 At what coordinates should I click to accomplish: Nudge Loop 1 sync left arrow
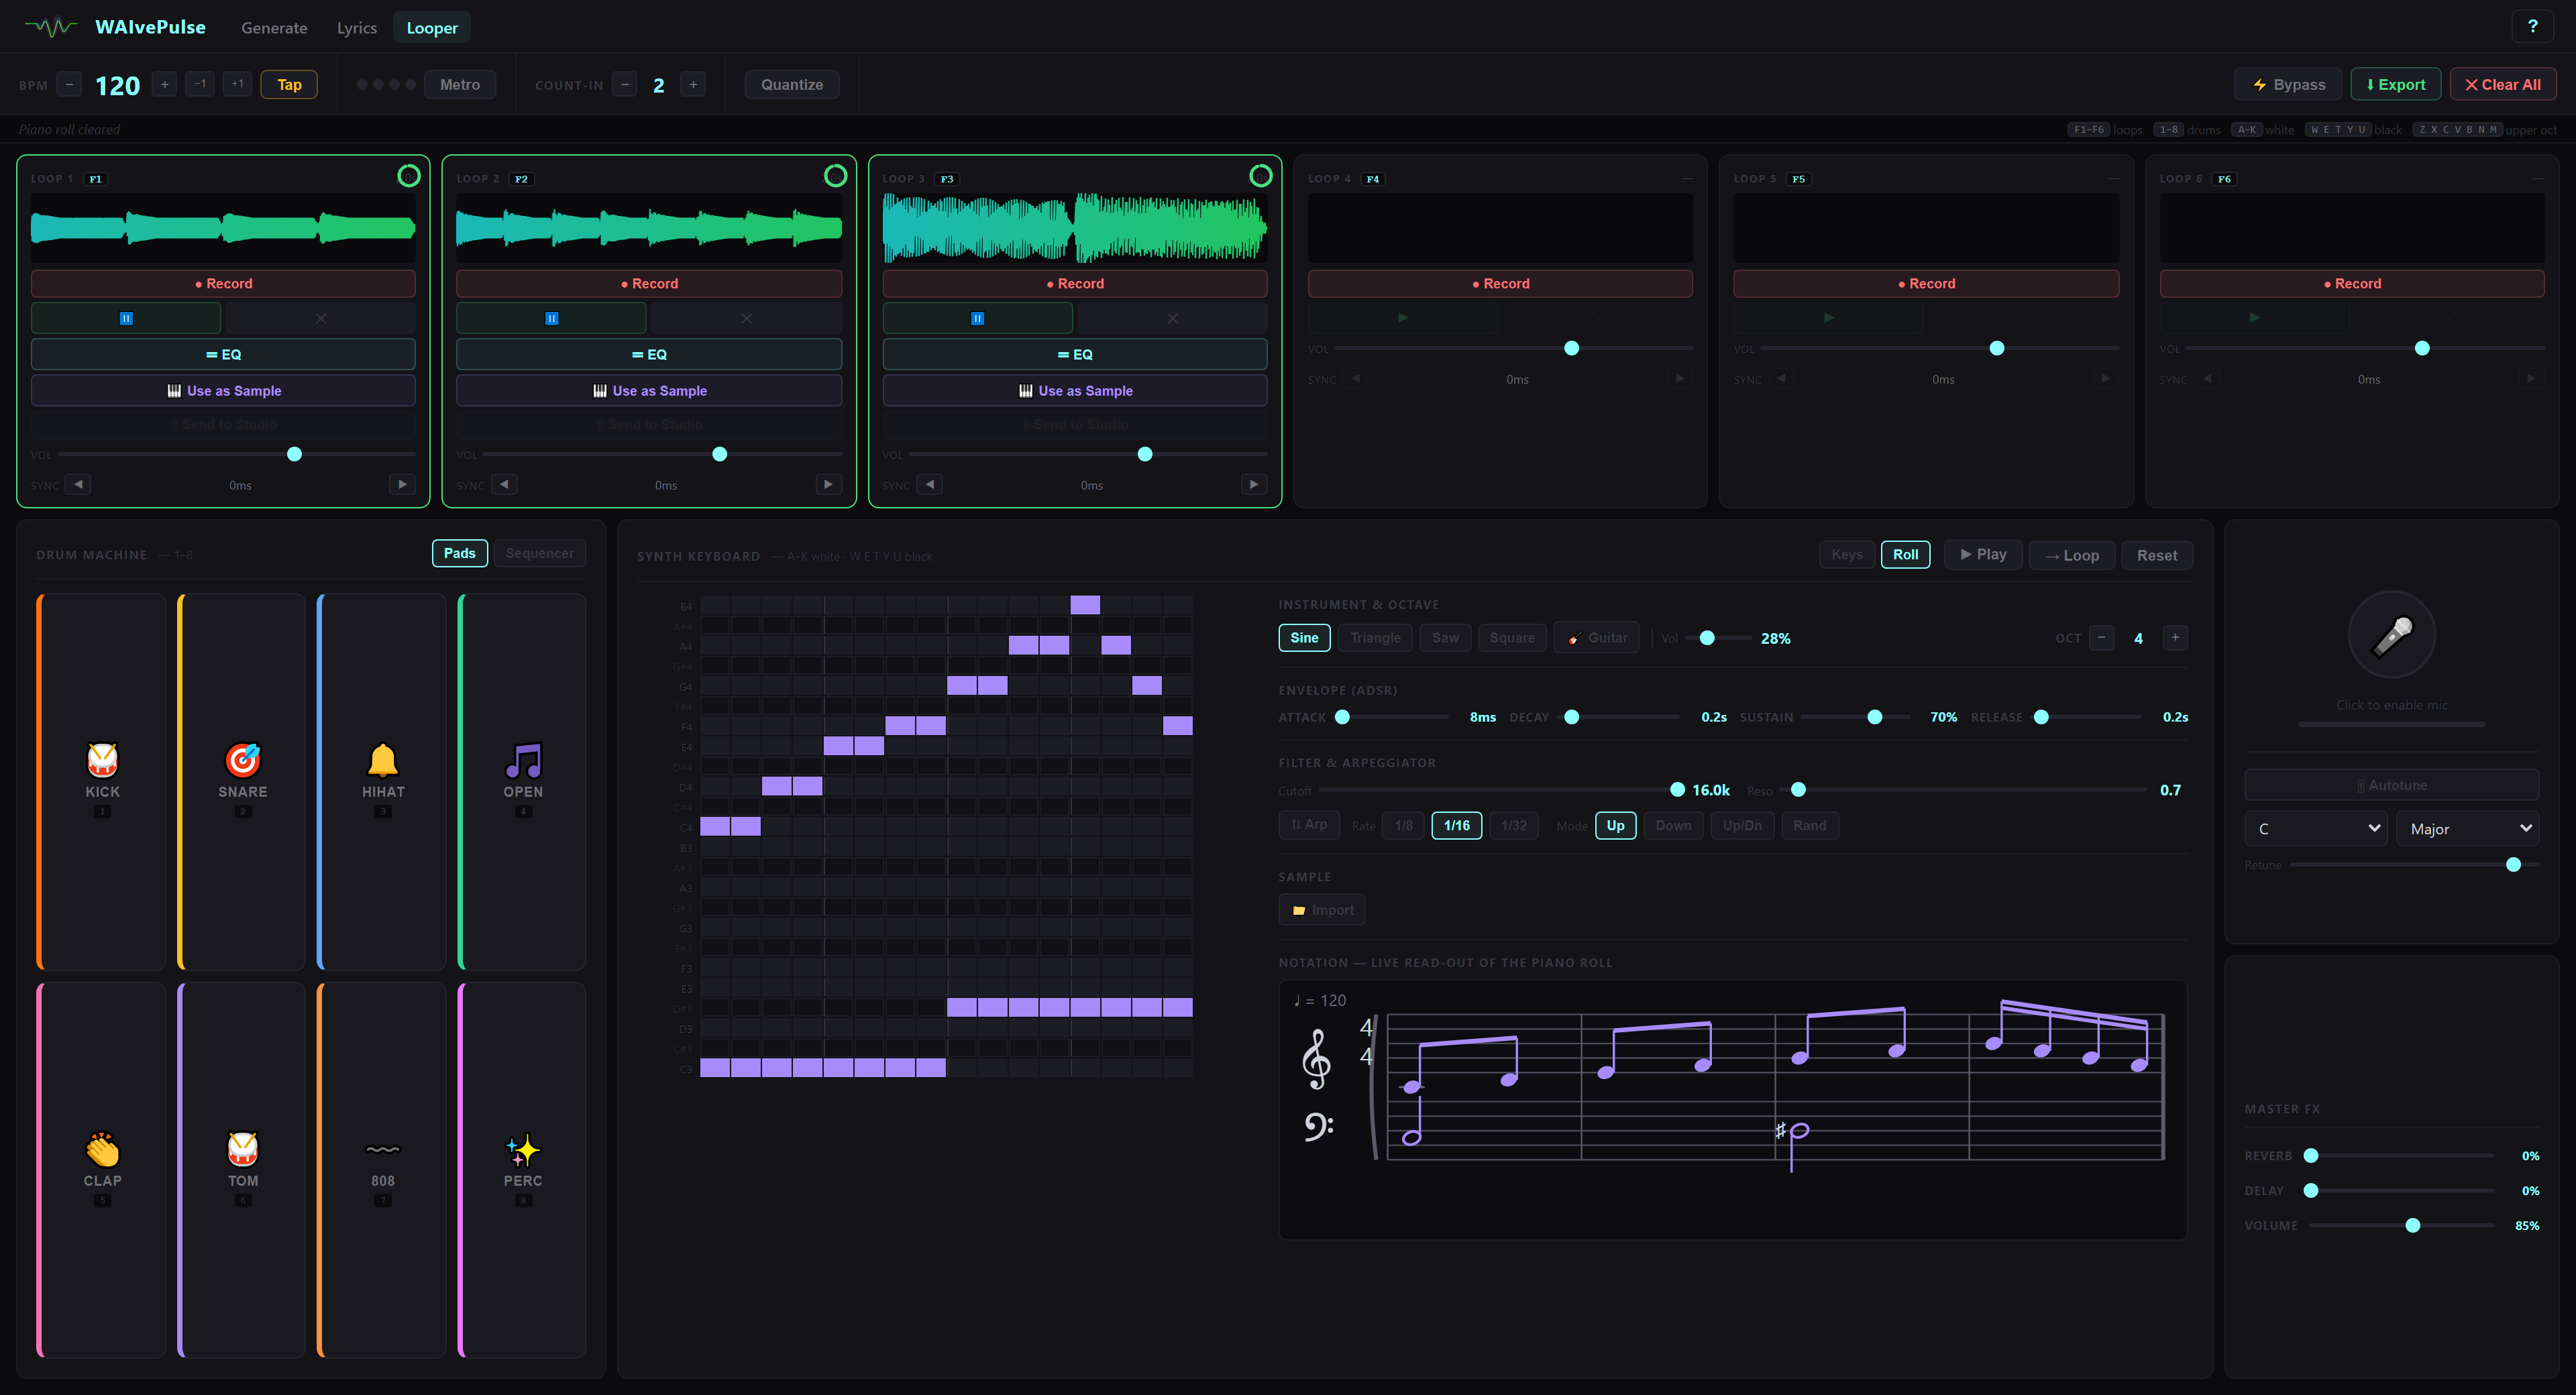78,484
